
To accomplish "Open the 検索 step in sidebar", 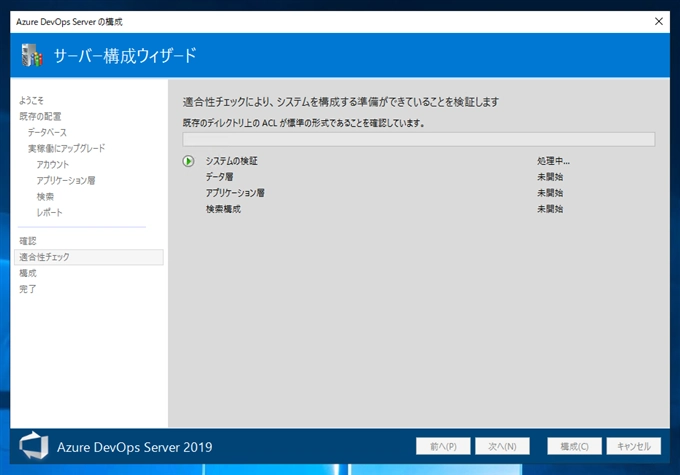I will [45, 197].
